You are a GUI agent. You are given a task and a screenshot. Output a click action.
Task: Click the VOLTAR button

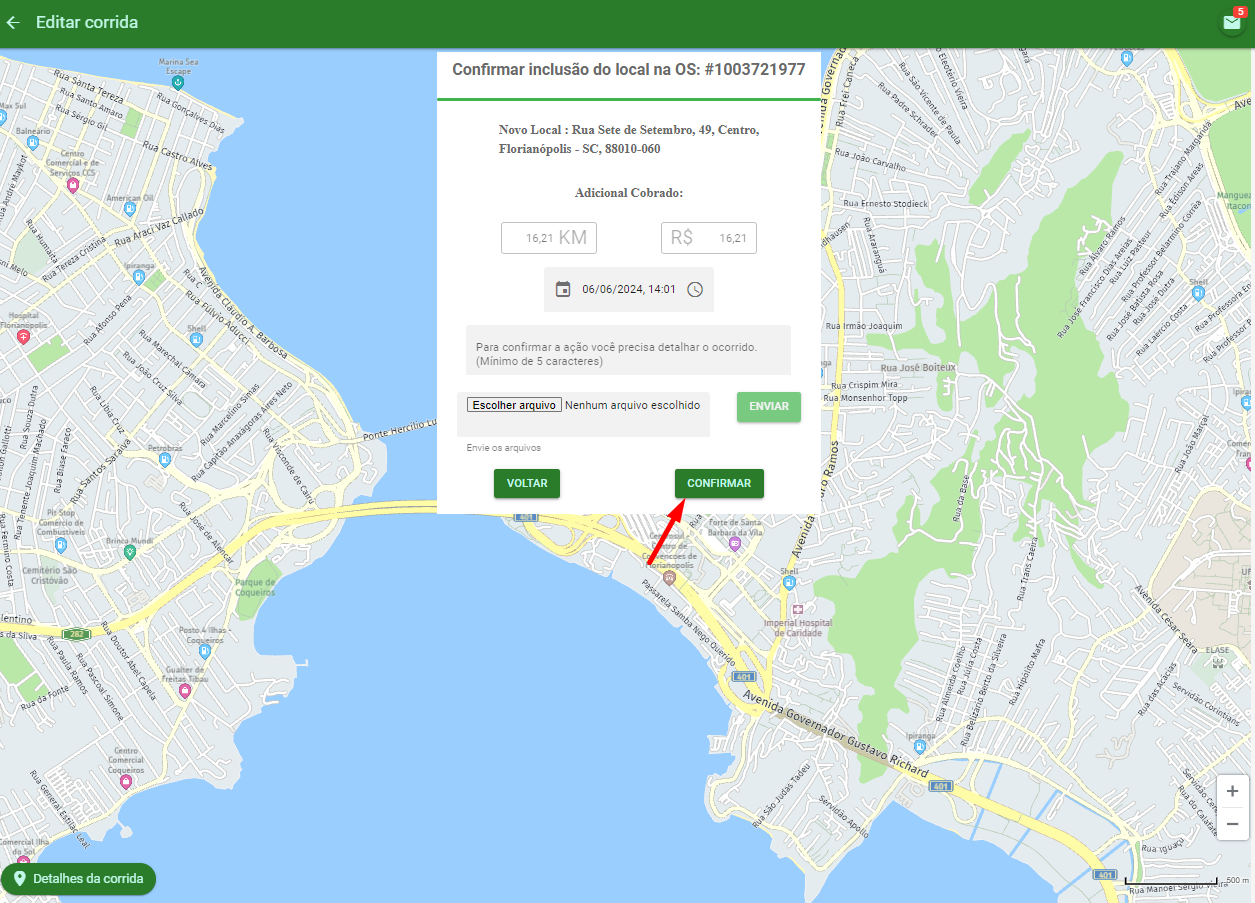pyautogui.click(x=527, y=483)
